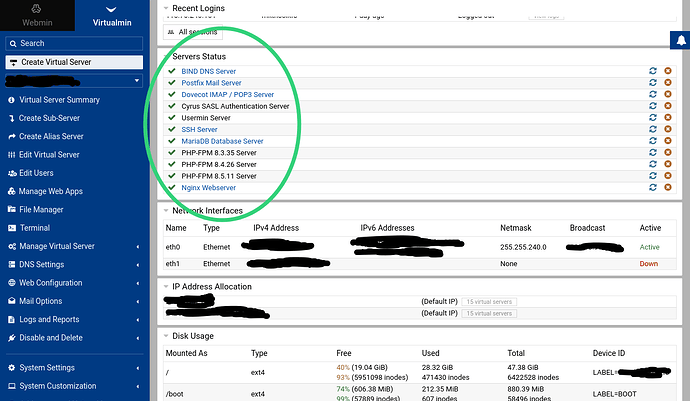Stop the Dovecot IMAP / POP3 Server
690x401 pixels.
coord(668,94)
